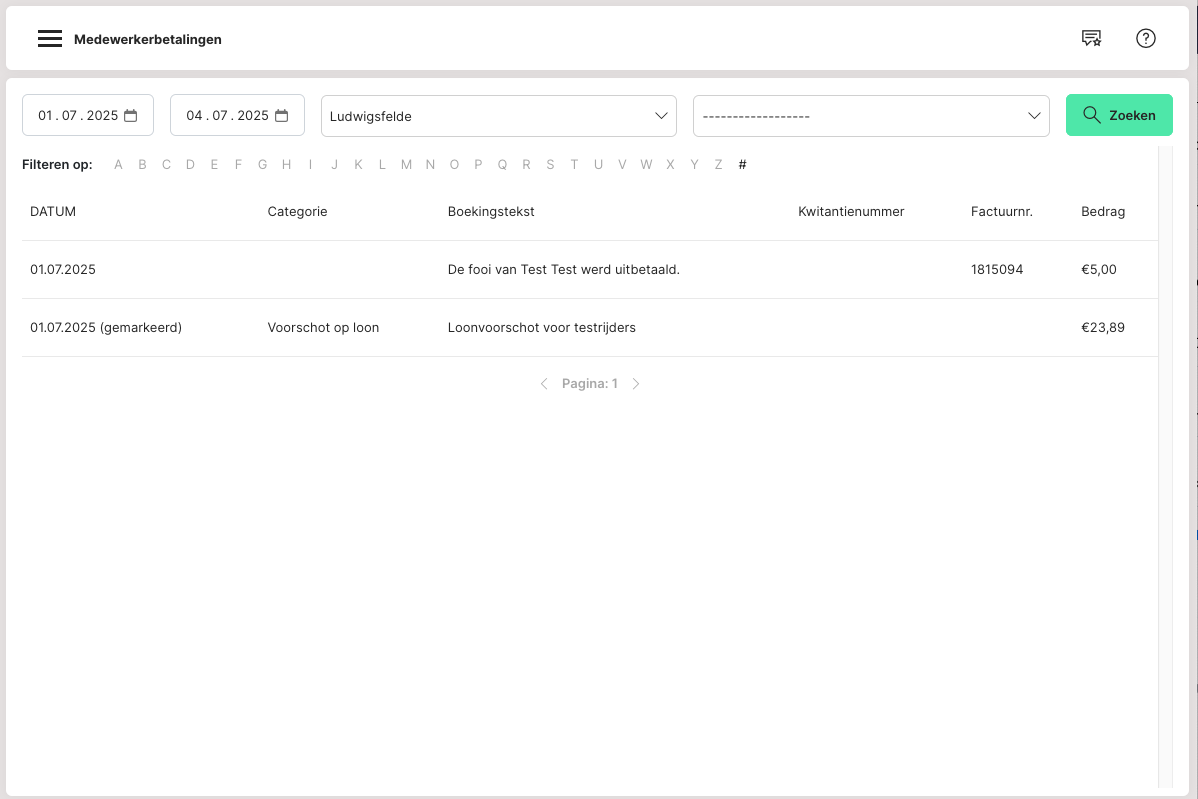Viewport: 1198px width, 799px height.
Task: Filter by letter M
Action: click(406, 164)
